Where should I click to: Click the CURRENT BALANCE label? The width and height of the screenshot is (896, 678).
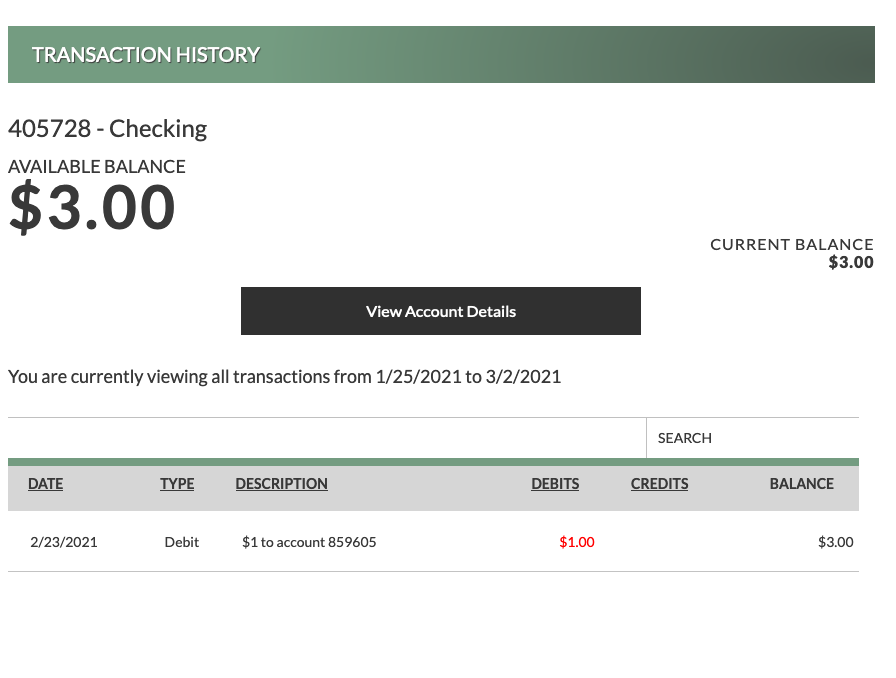pos(791,245)
